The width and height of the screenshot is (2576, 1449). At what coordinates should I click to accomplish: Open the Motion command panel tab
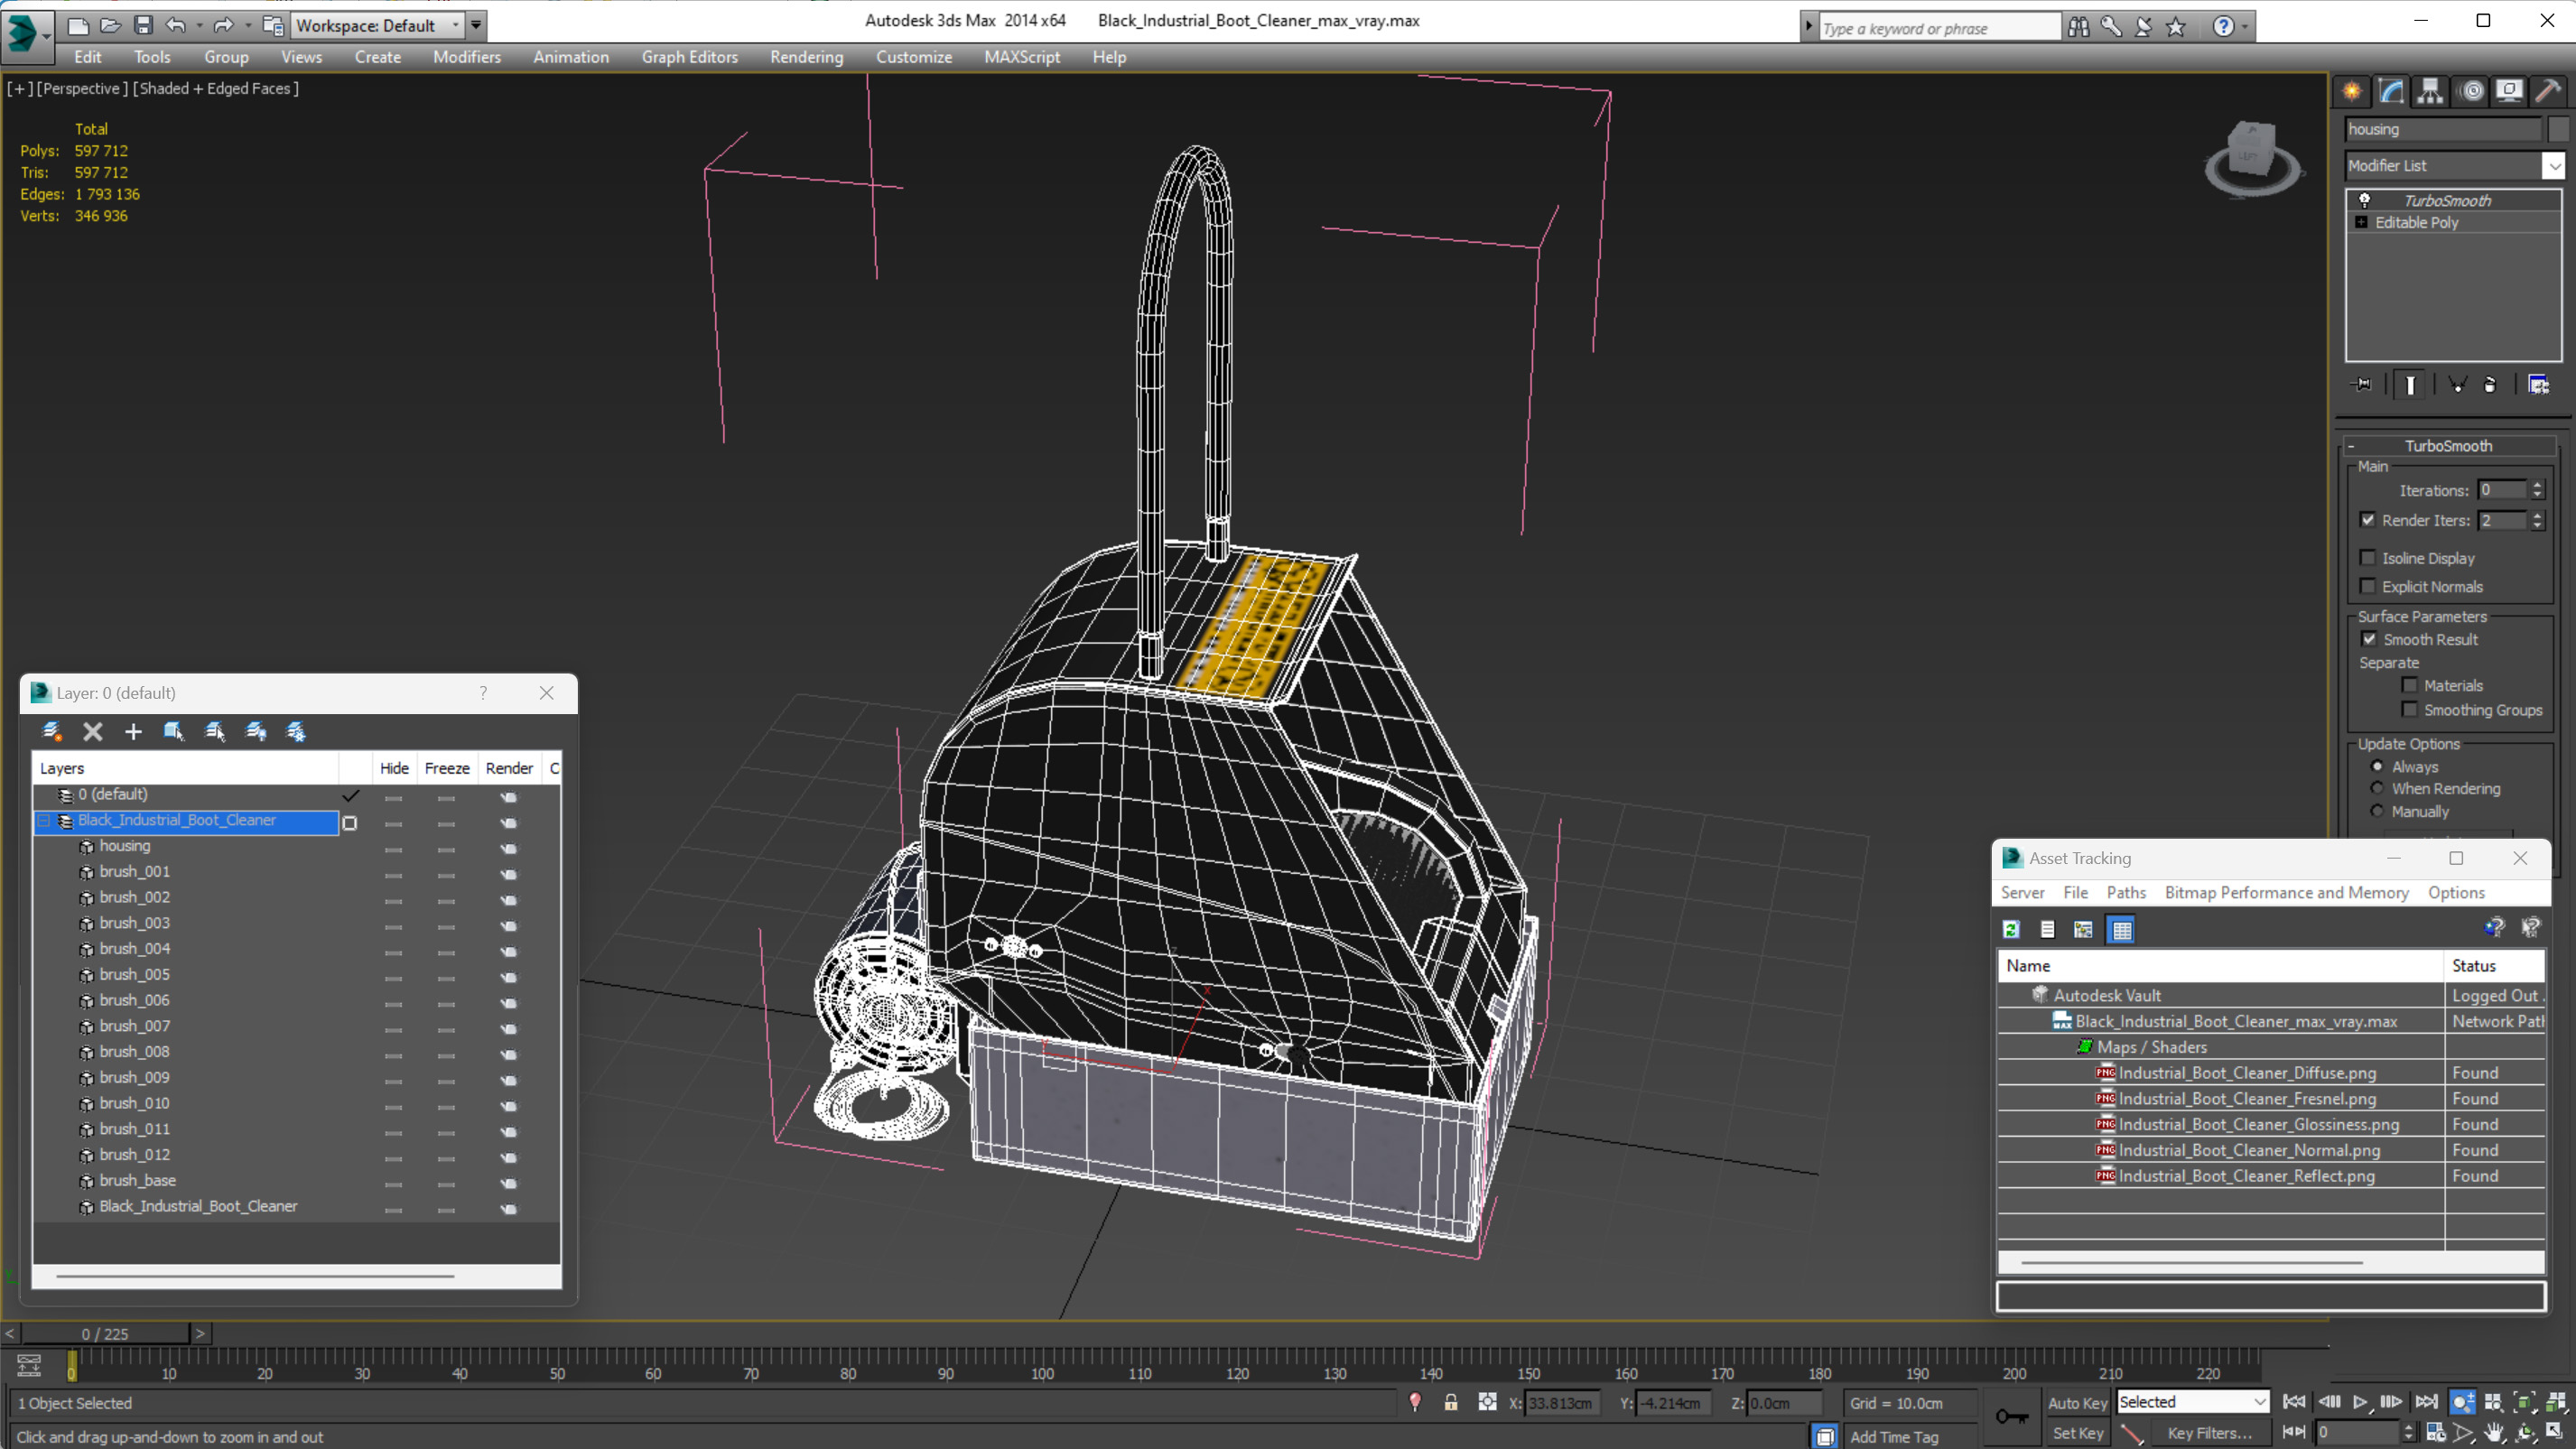[x=2472, y=91]
